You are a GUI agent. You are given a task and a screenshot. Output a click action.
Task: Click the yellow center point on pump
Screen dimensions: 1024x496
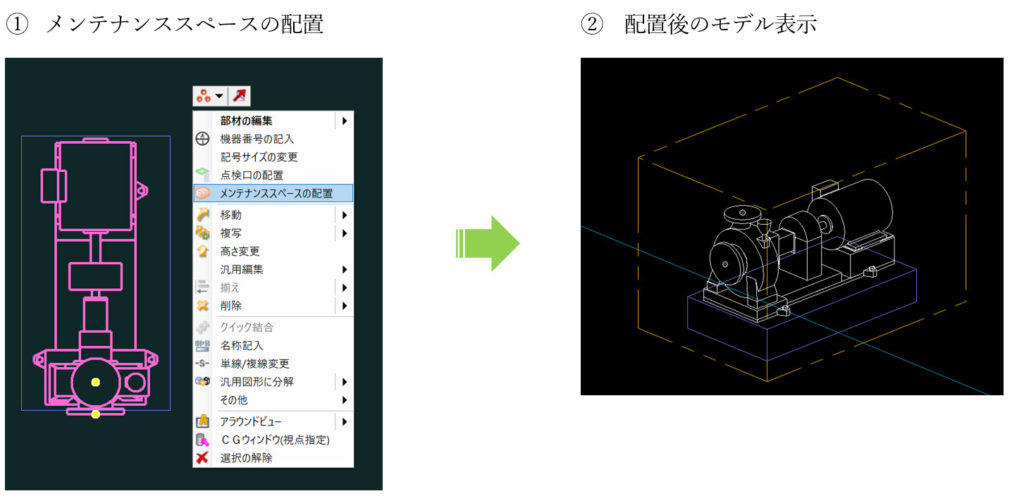(x=95, y=382)
